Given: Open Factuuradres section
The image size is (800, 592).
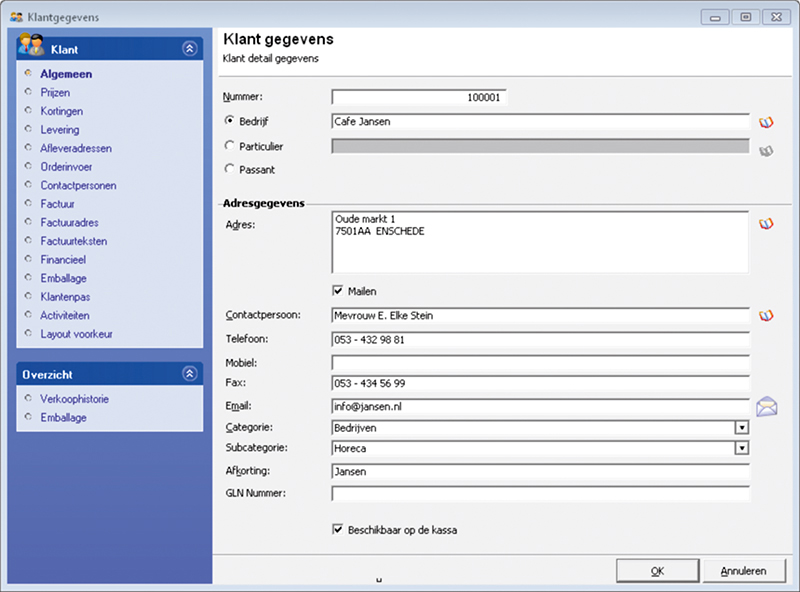Looking at the screenshot, I should tap(69, 223).
